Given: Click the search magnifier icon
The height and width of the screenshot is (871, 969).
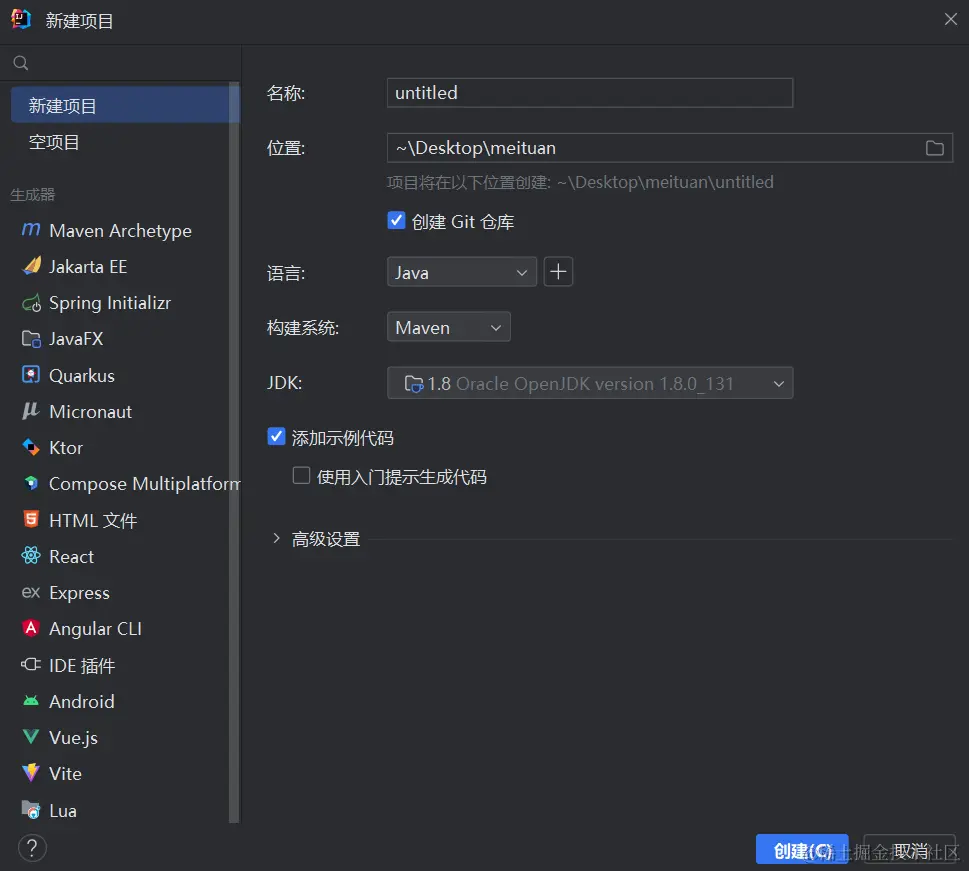Looking at the screenshot, I should pyautogui.click(x=21, y=63).
